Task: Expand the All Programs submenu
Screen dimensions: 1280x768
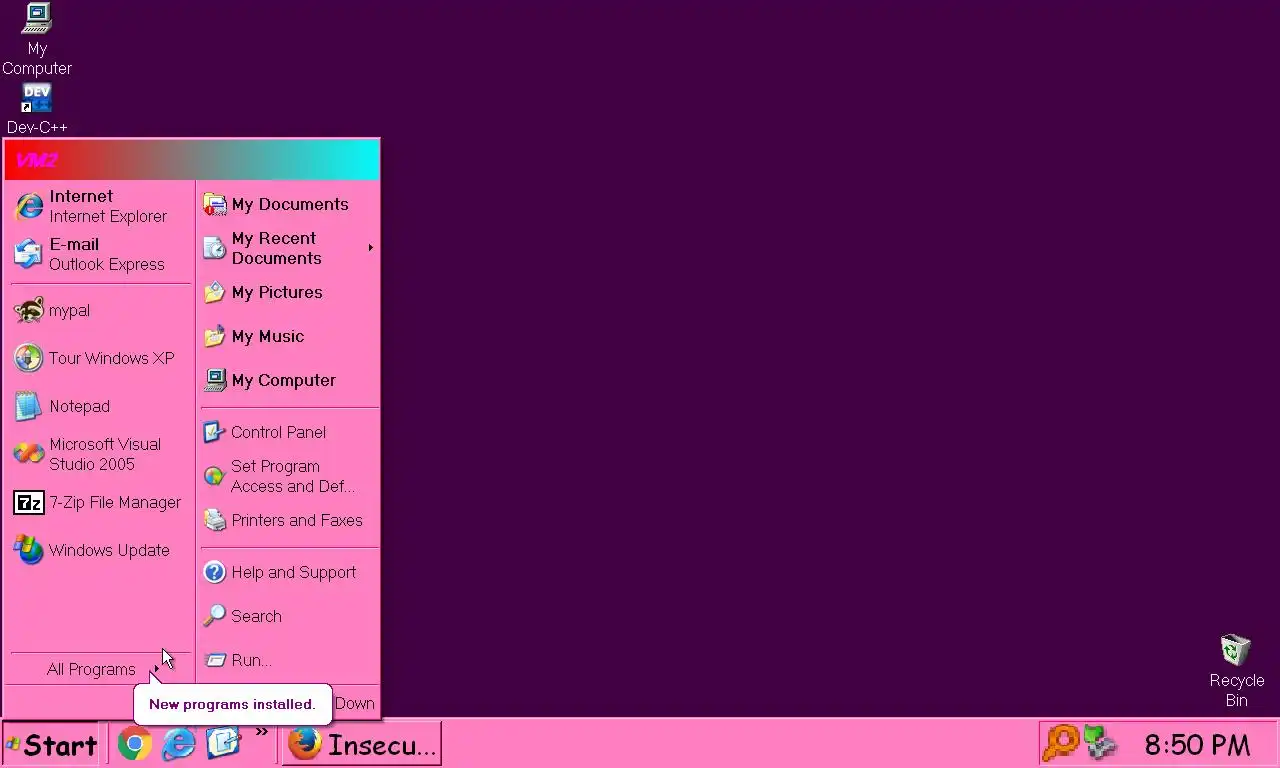Action: point(99,669)
